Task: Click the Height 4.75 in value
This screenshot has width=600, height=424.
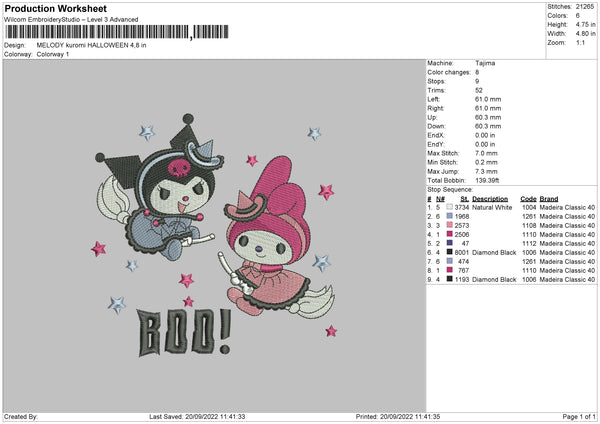Action: (585, 24)
